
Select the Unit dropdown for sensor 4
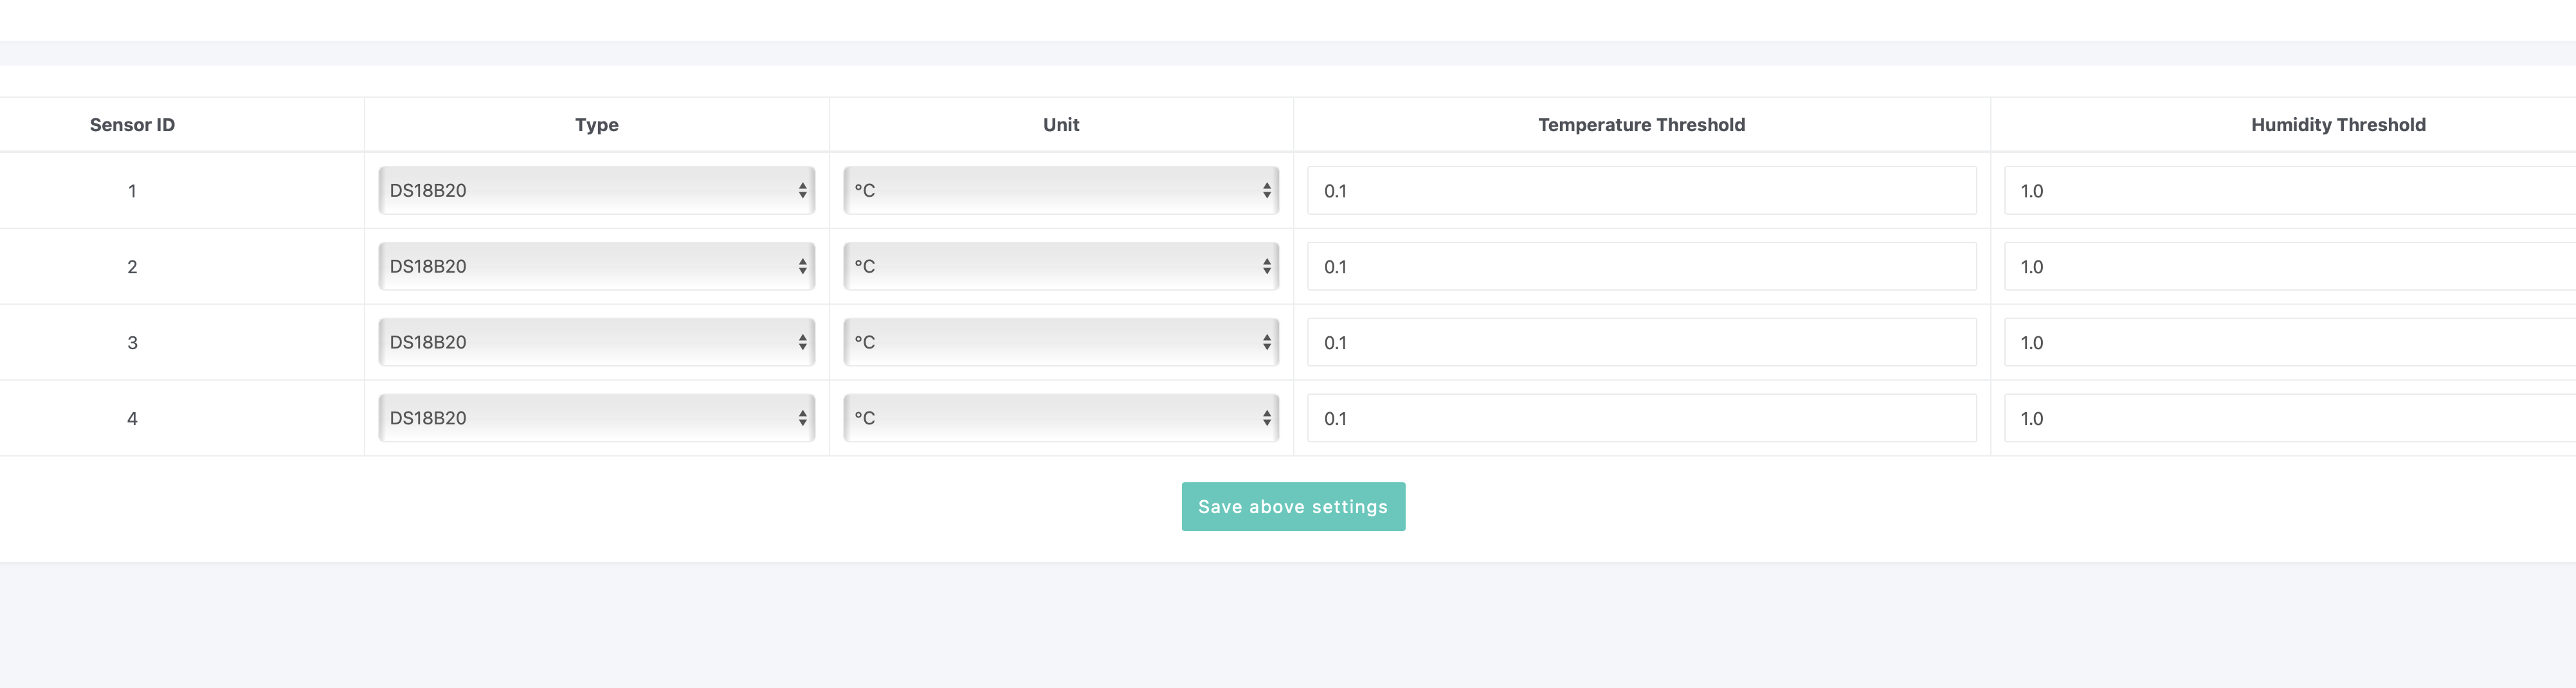(x=1060, y=418)
